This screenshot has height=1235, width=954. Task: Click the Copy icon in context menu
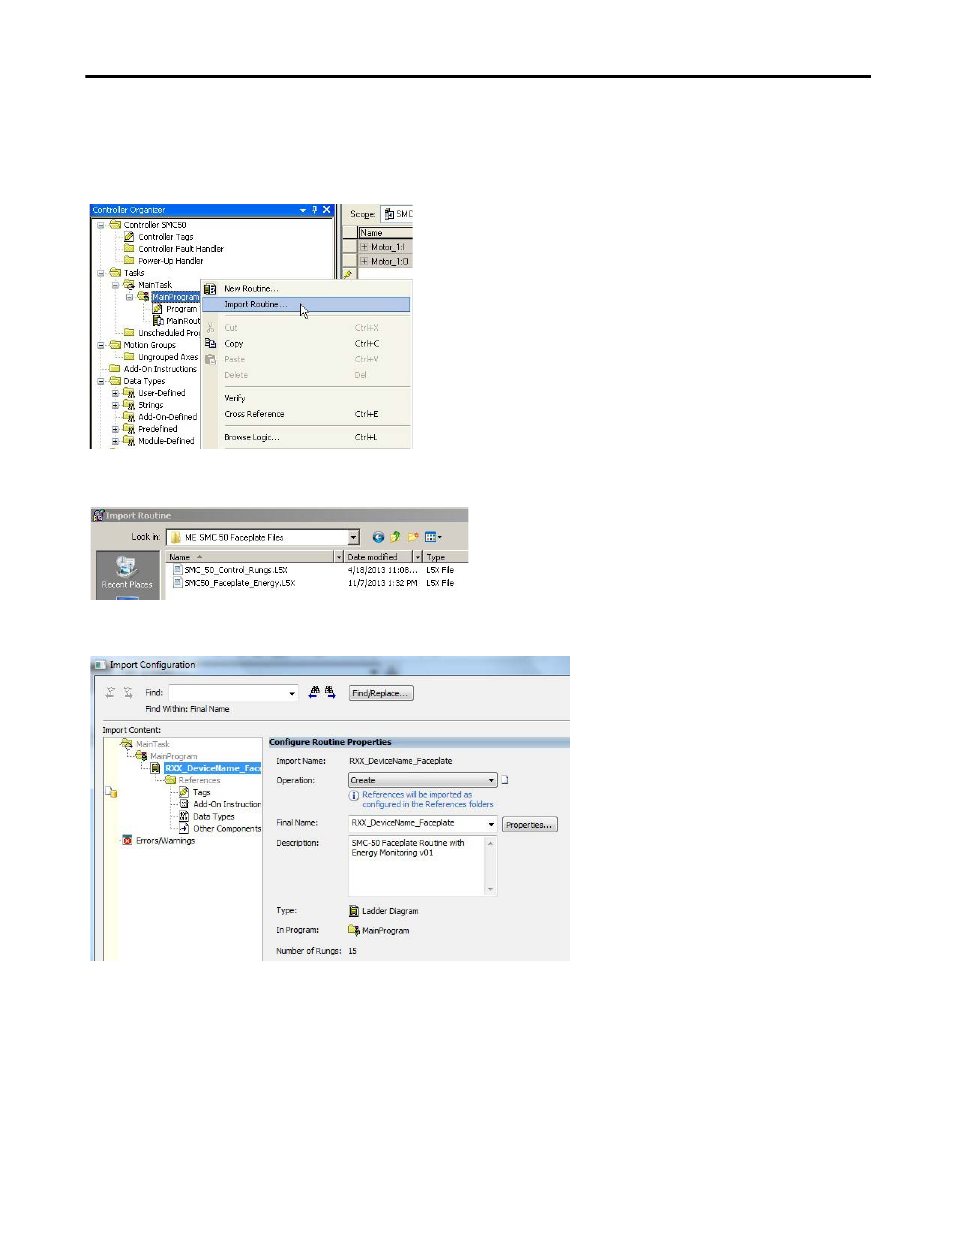(x=210, y=343)
